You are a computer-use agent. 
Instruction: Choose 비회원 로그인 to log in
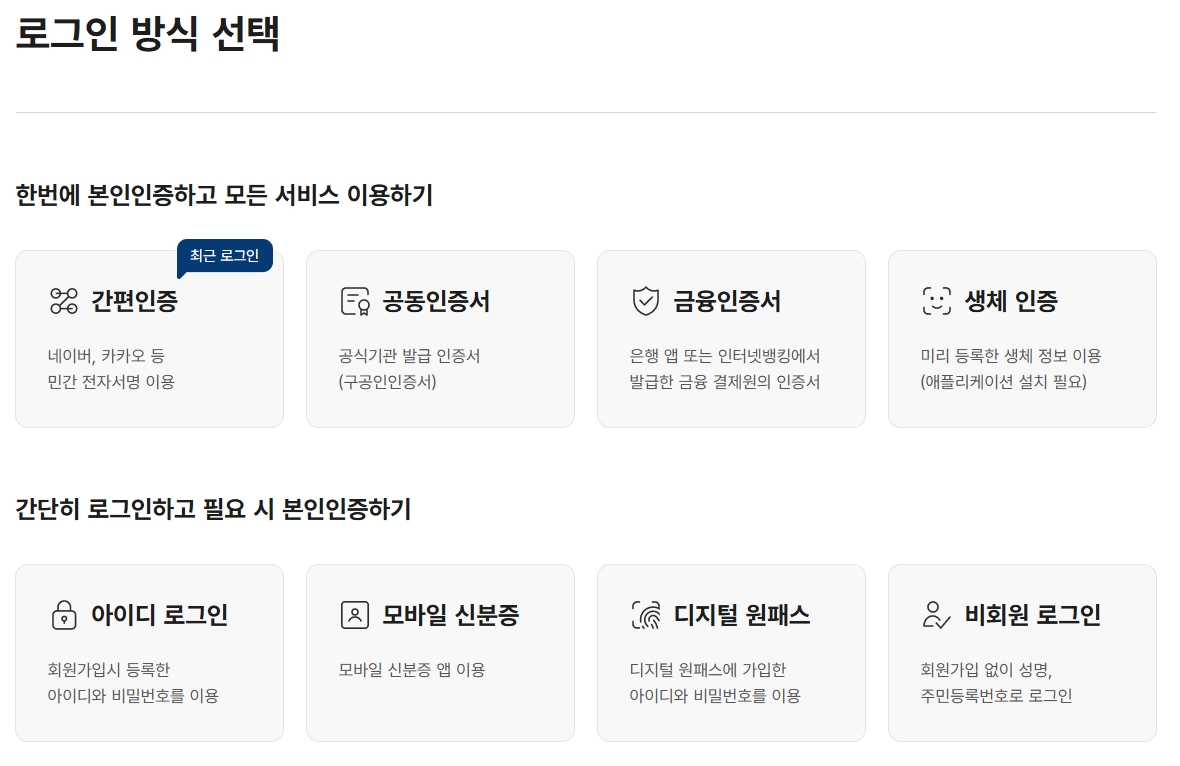[1022, 652]
